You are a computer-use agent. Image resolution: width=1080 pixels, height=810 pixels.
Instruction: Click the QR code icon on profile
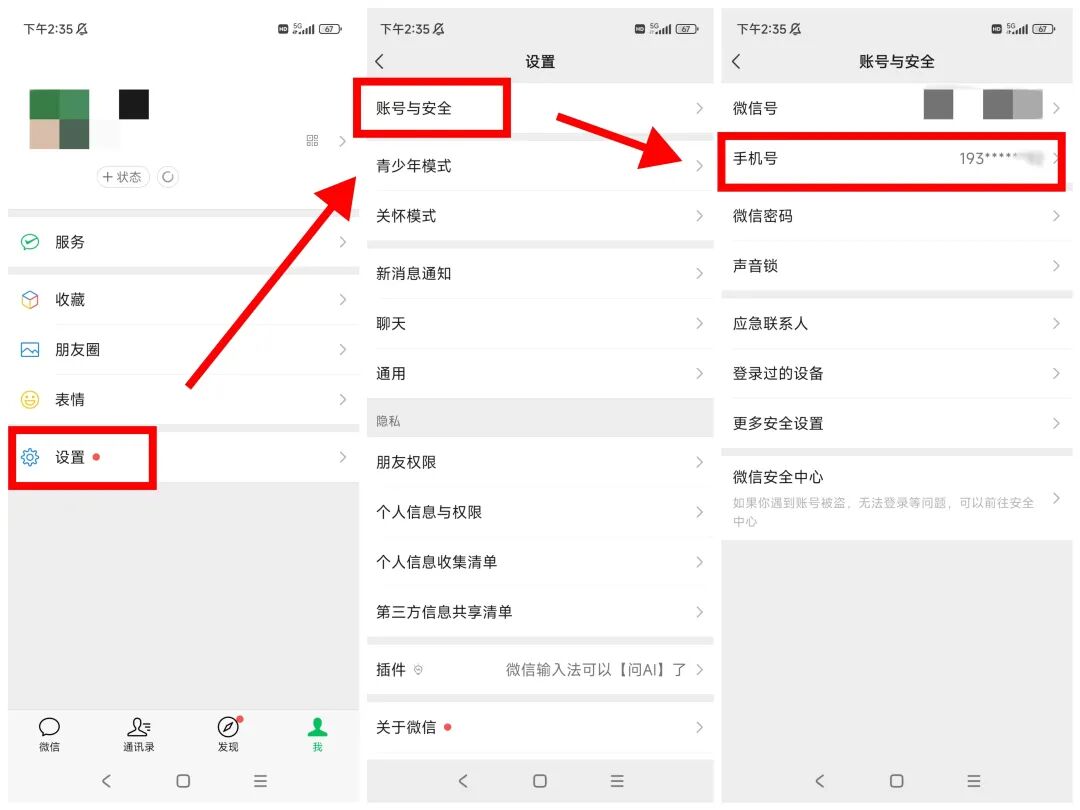(x=312, y=141)
